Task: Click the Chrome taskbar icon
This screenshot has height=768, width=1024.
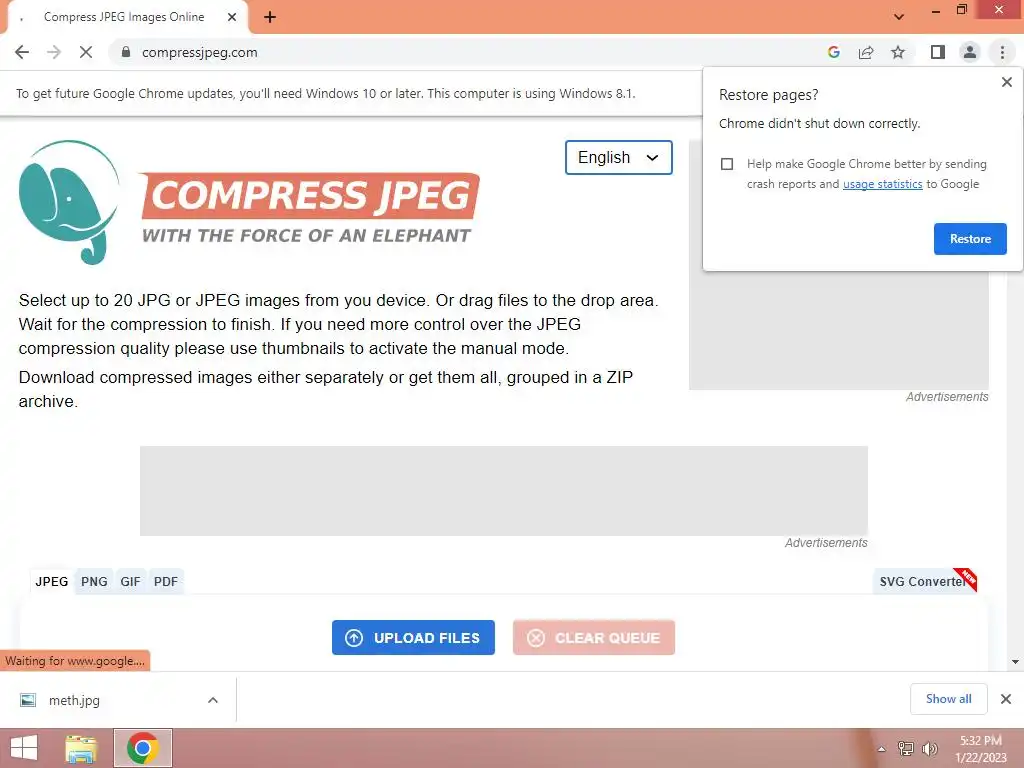Action: coord(143,748)
